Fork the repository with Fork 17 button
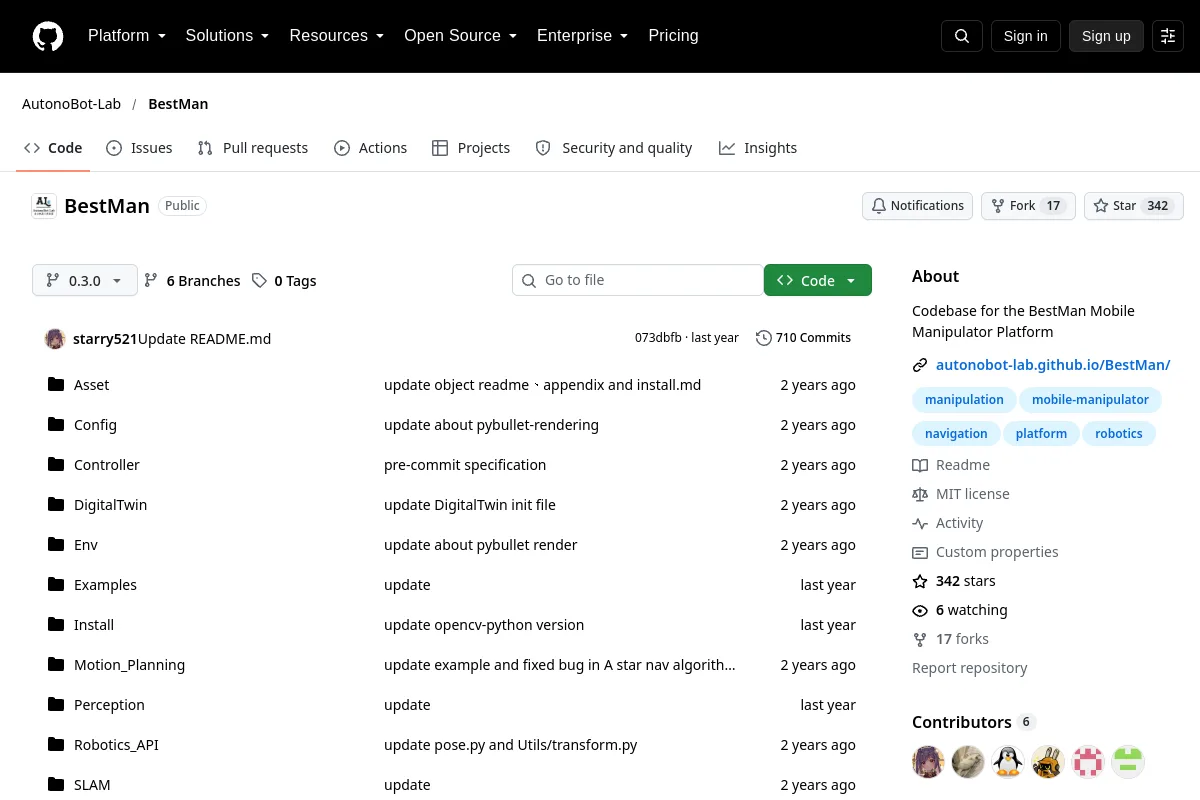This screenshot has height=800, width=1200. pos(1029,206)
